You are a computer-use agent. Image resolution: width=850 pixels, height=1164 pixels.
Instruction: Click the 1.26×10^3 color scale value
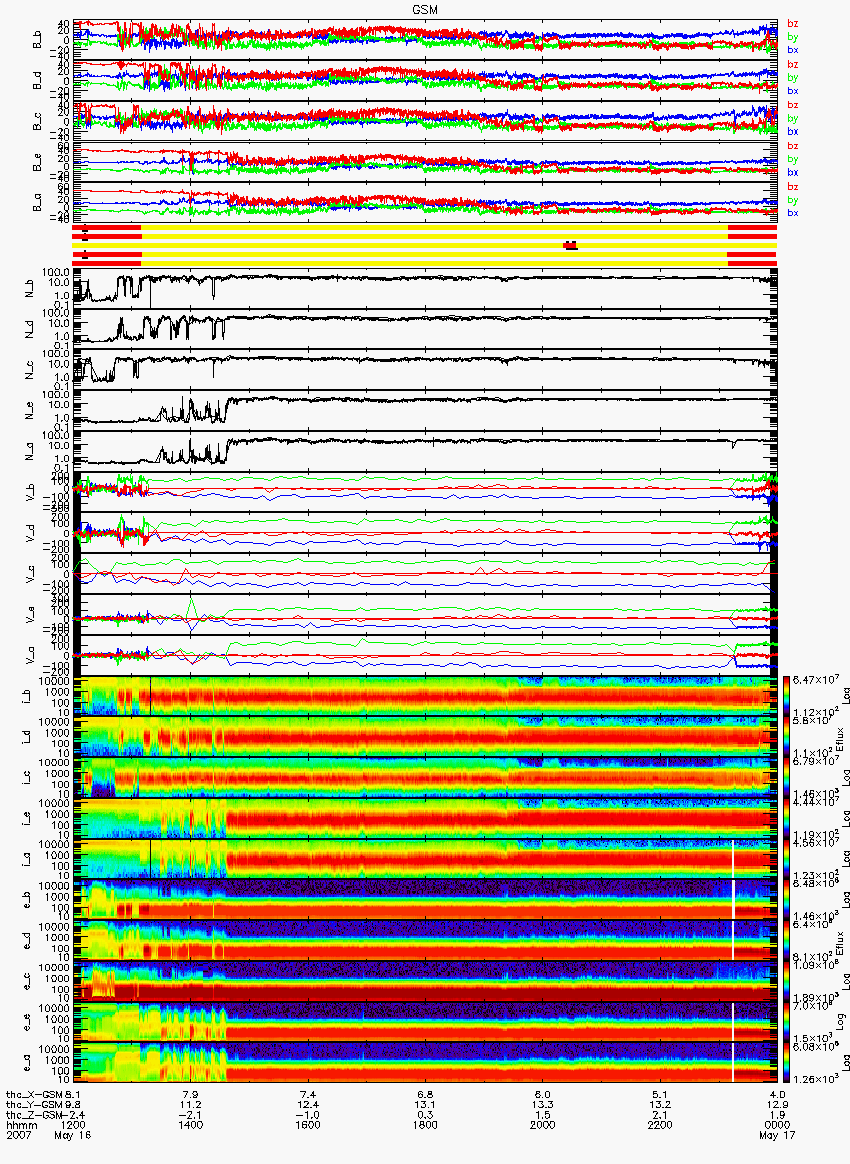[x=815, y=1080]
